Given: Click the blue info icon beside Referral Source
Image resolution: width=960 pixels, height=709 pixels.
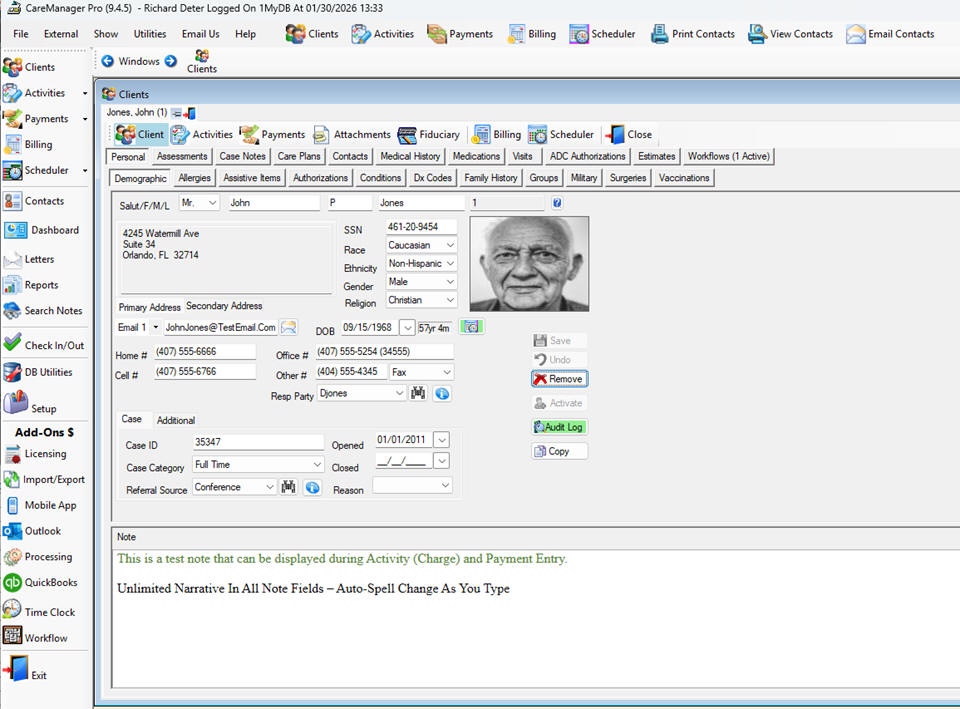Looking at the screenshot, I should pos(312,487).
